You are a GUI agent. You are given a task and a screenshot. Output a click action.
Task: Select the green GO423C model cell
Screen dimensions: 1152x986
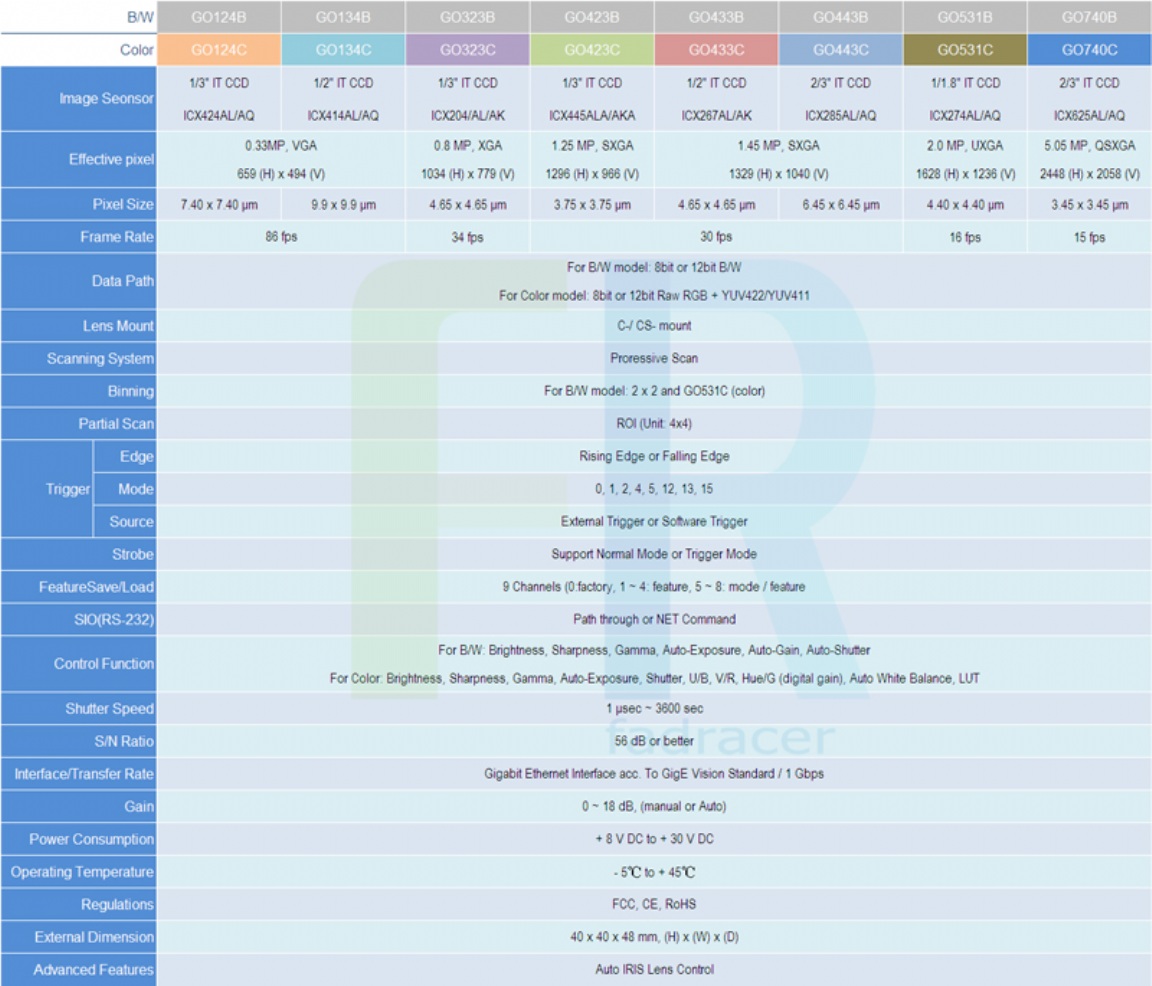(592, 49)
